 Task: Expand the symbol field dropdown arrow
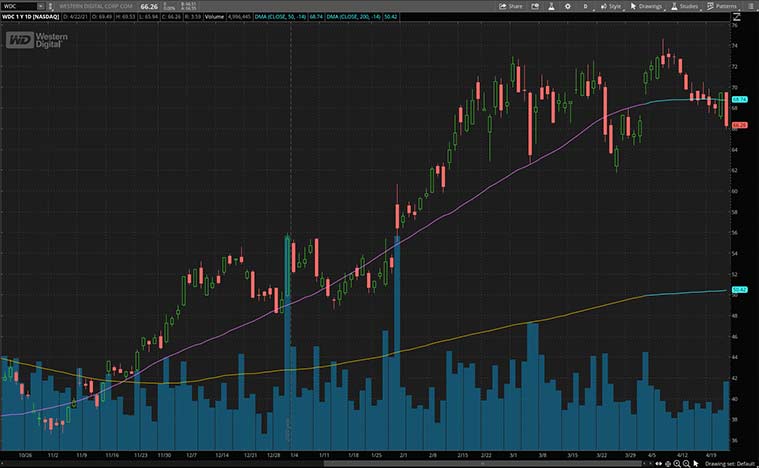click(x=43, y=6)
